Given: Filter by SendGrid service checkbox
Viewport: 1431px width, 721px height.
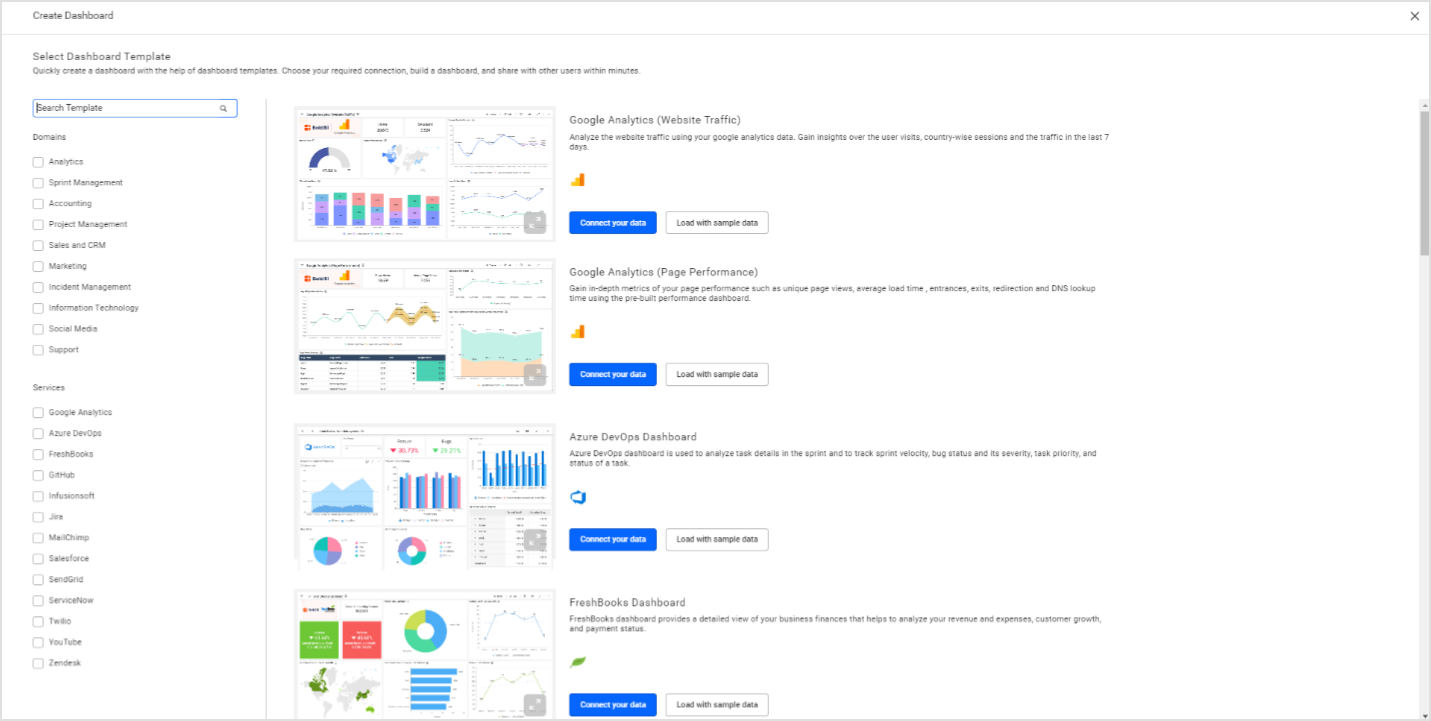Looking at the screenshot, I should point(38,580).
